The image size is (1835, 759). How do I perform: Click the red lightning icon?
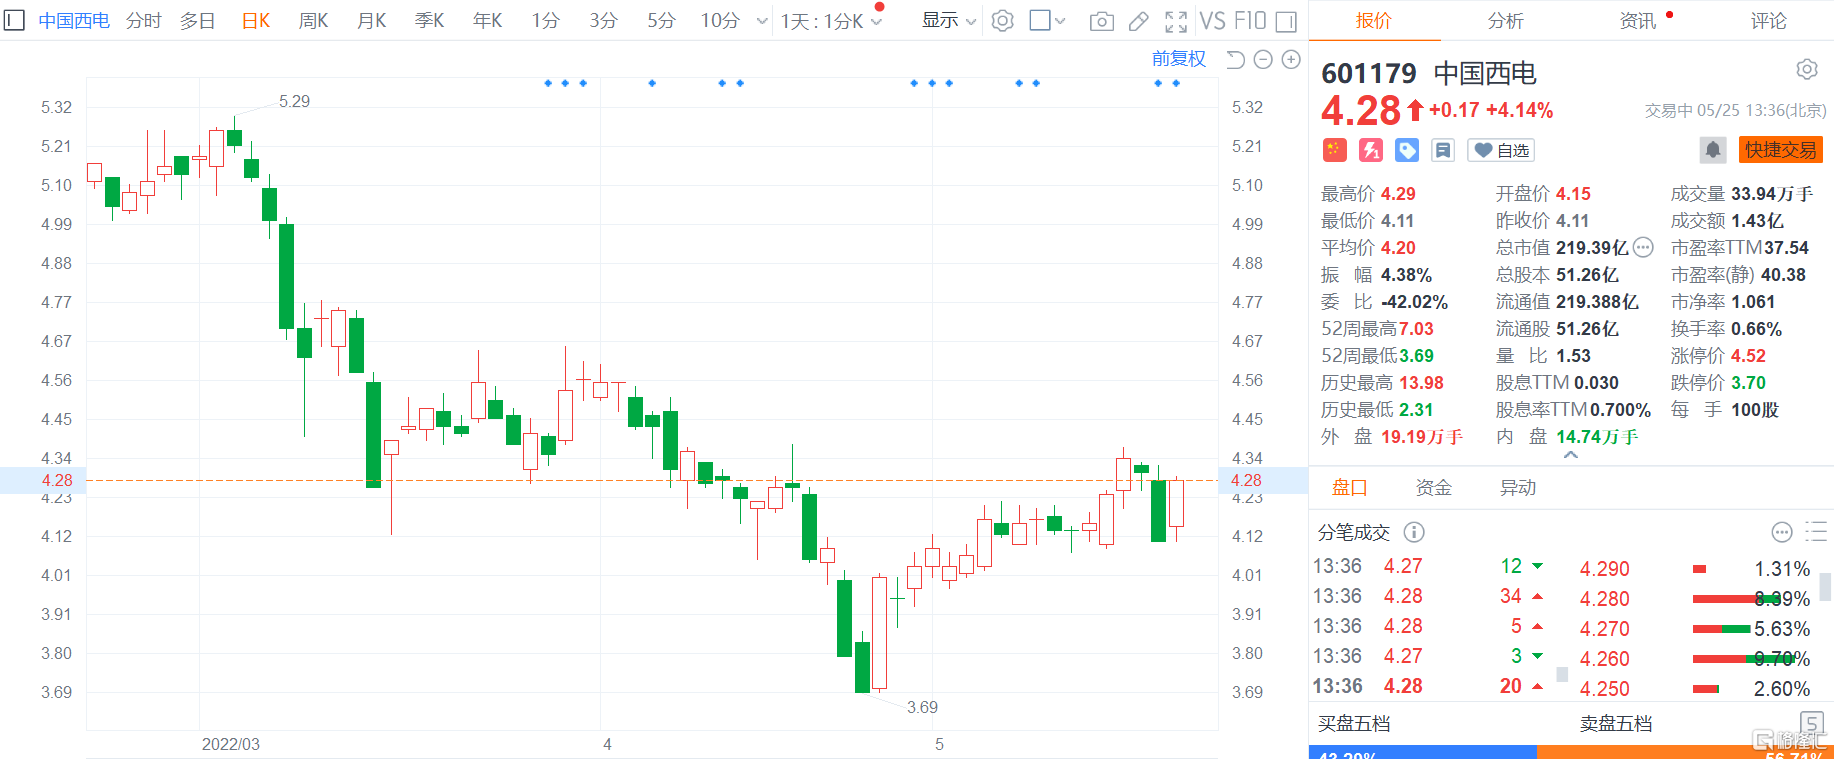coord(1370,150)
